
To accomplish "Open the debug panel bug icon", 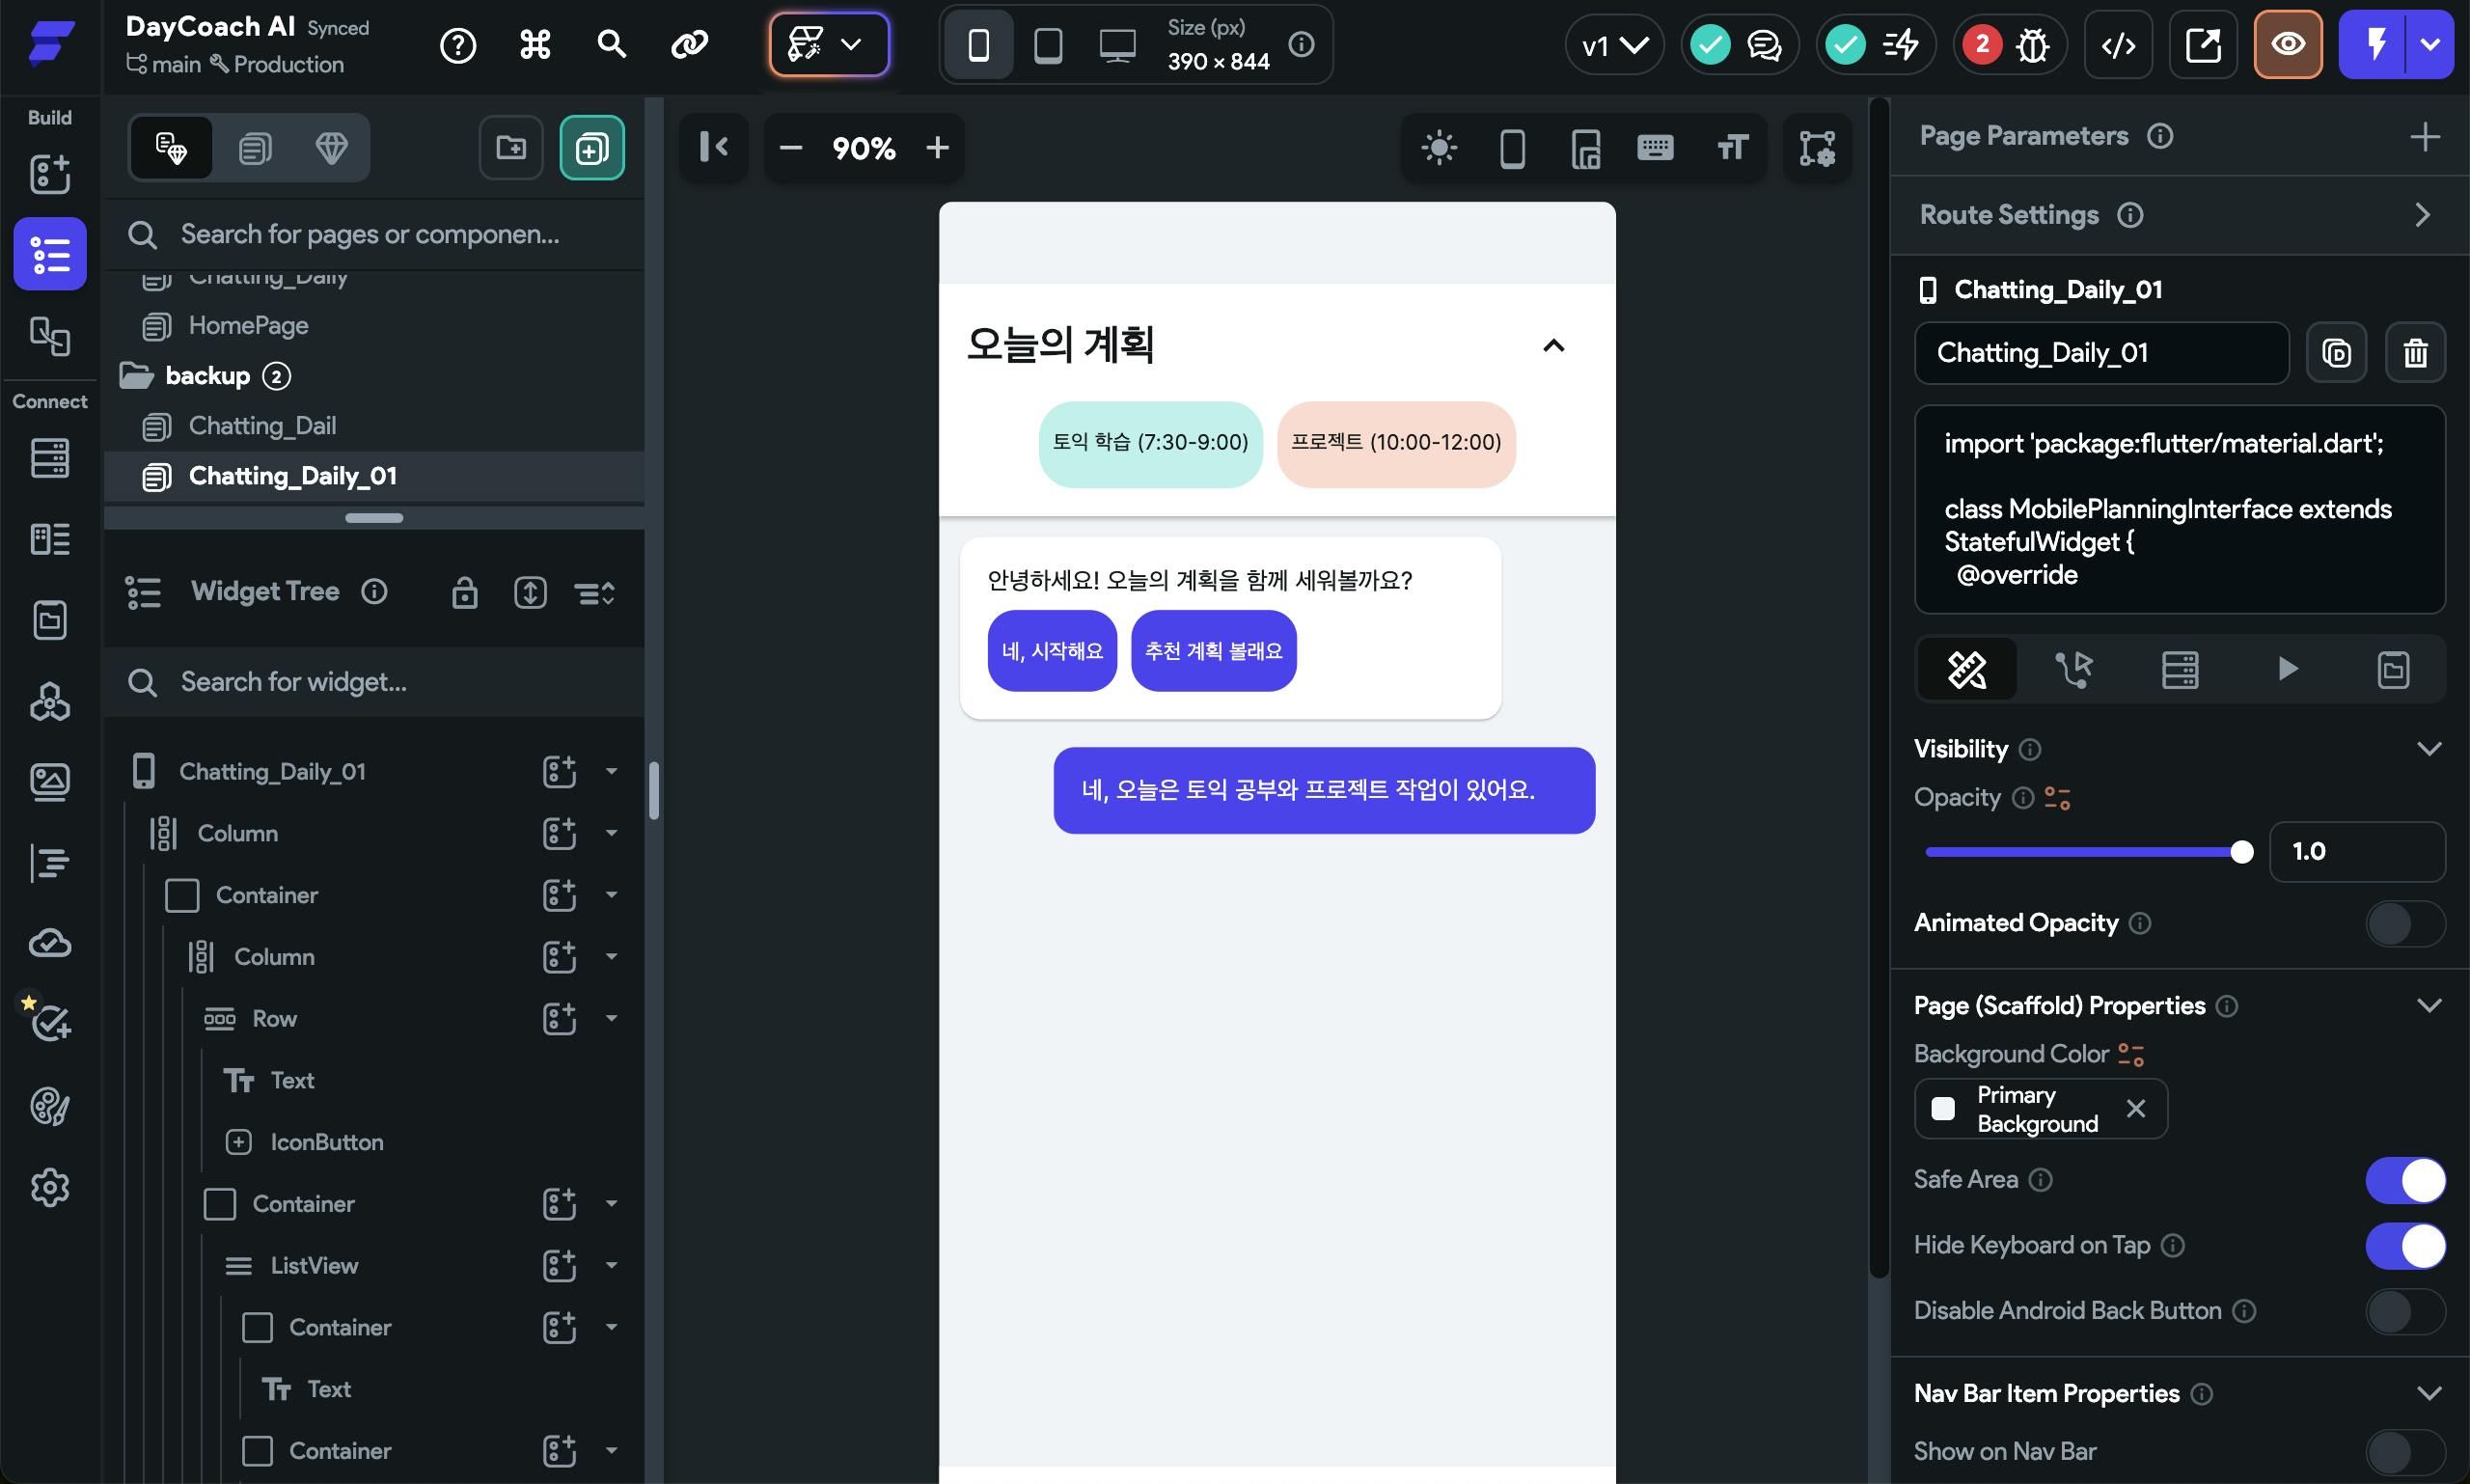I will pos(2032,45).
